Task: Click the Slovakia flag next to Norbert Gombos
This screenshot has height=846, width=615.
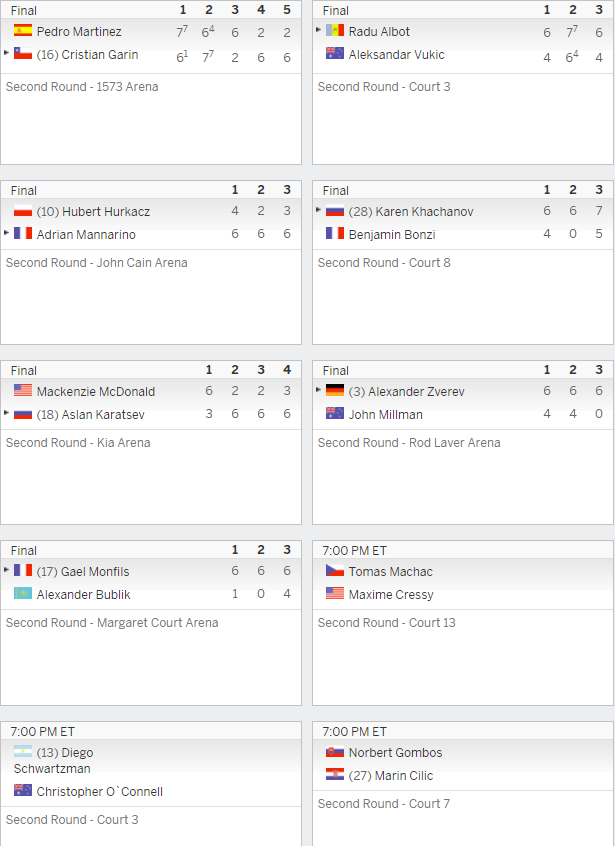Action: coord(335,751)
